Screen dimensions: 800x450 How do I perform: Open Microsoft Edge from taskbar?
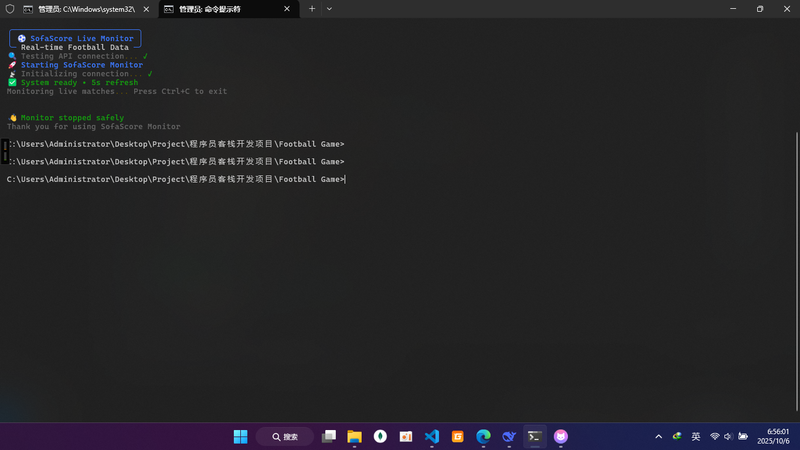pos(483,437)
